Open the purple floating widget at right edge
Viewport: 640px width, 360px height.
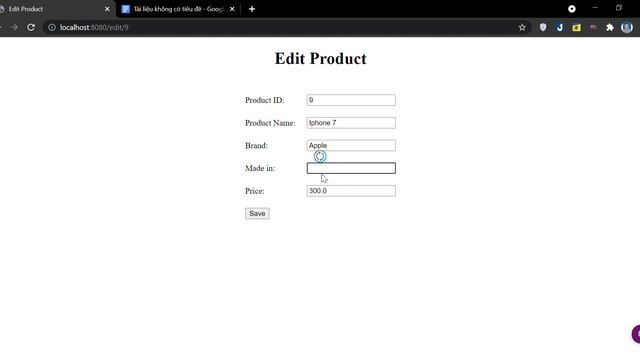(636, 334)
